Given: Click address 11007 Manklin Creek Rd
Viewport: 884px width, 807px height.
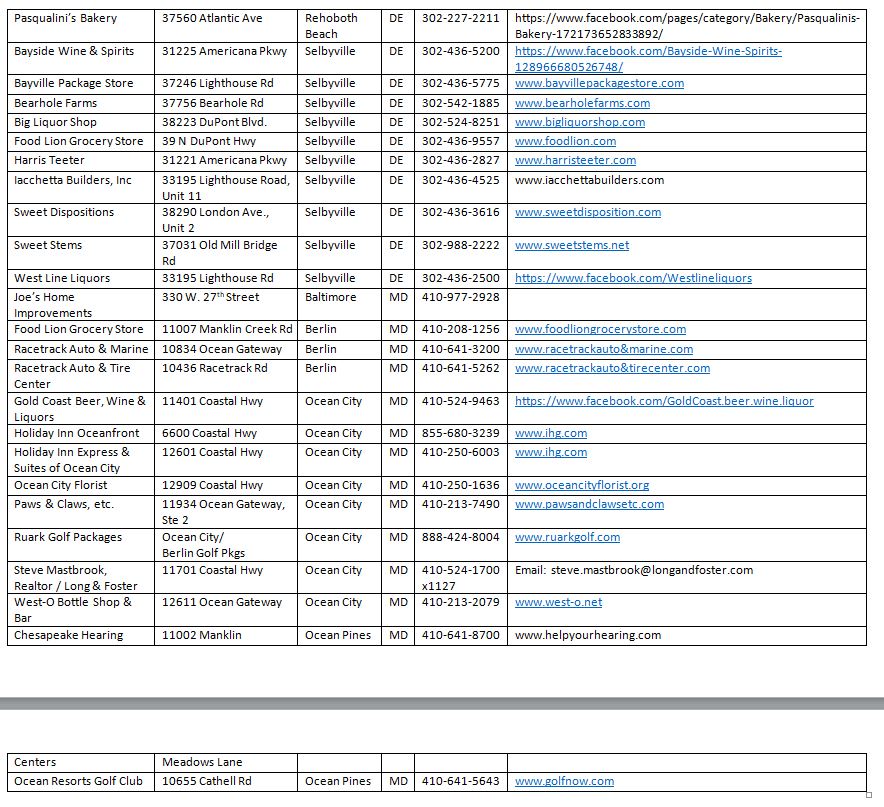Looking at the screenshot, I should click(227, 329).
